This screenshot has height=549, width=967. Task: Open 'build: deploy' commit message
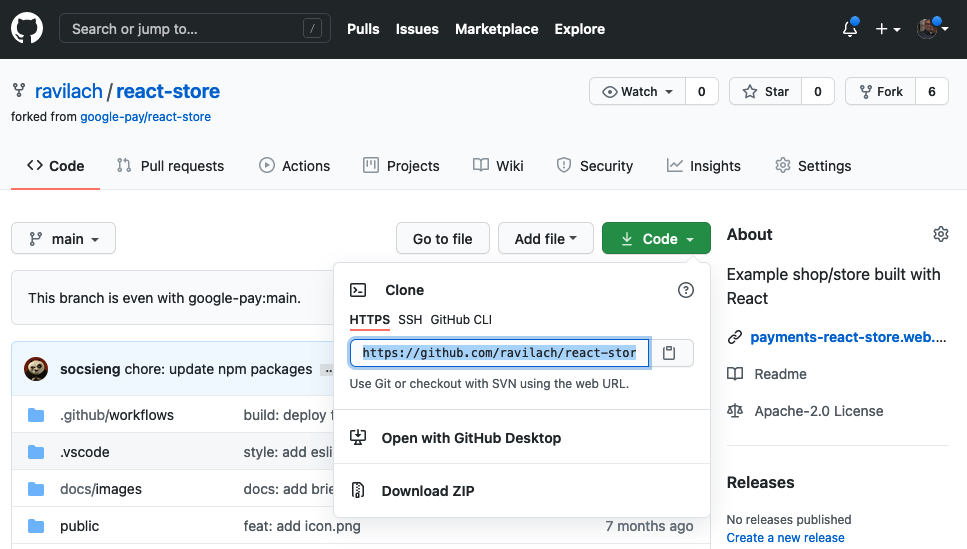point(287,415)
